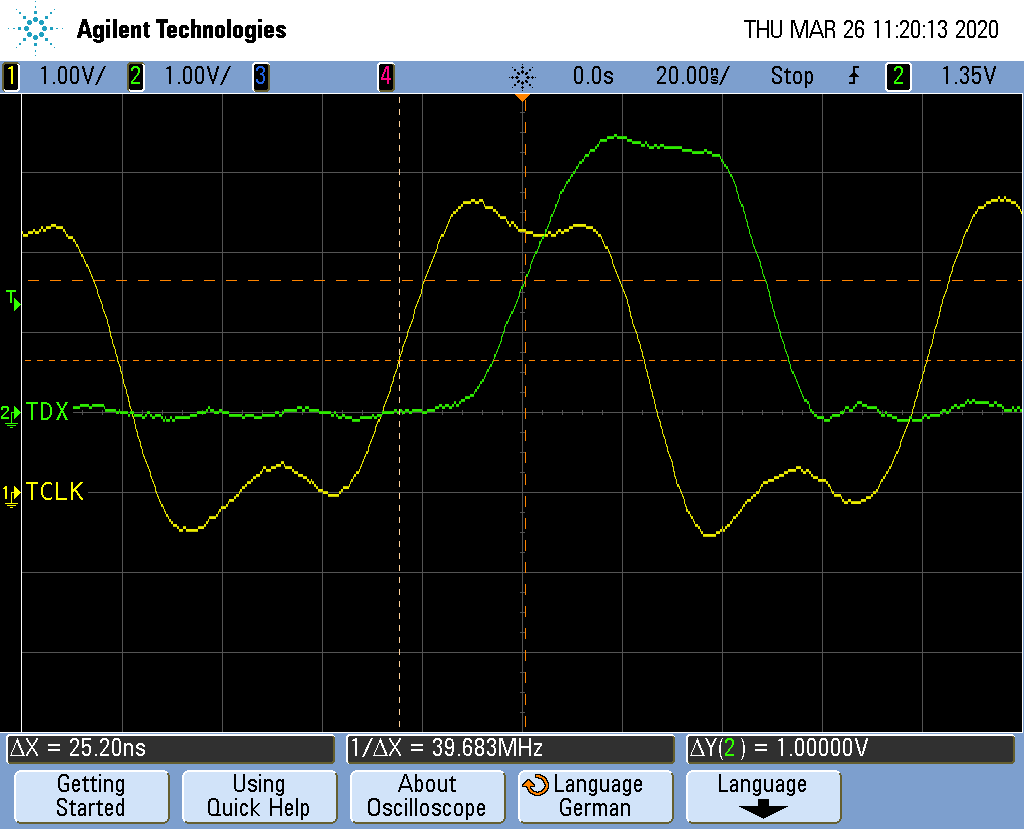
Task: Click the green trigger source 2 badge
Action: coord(898,76)
